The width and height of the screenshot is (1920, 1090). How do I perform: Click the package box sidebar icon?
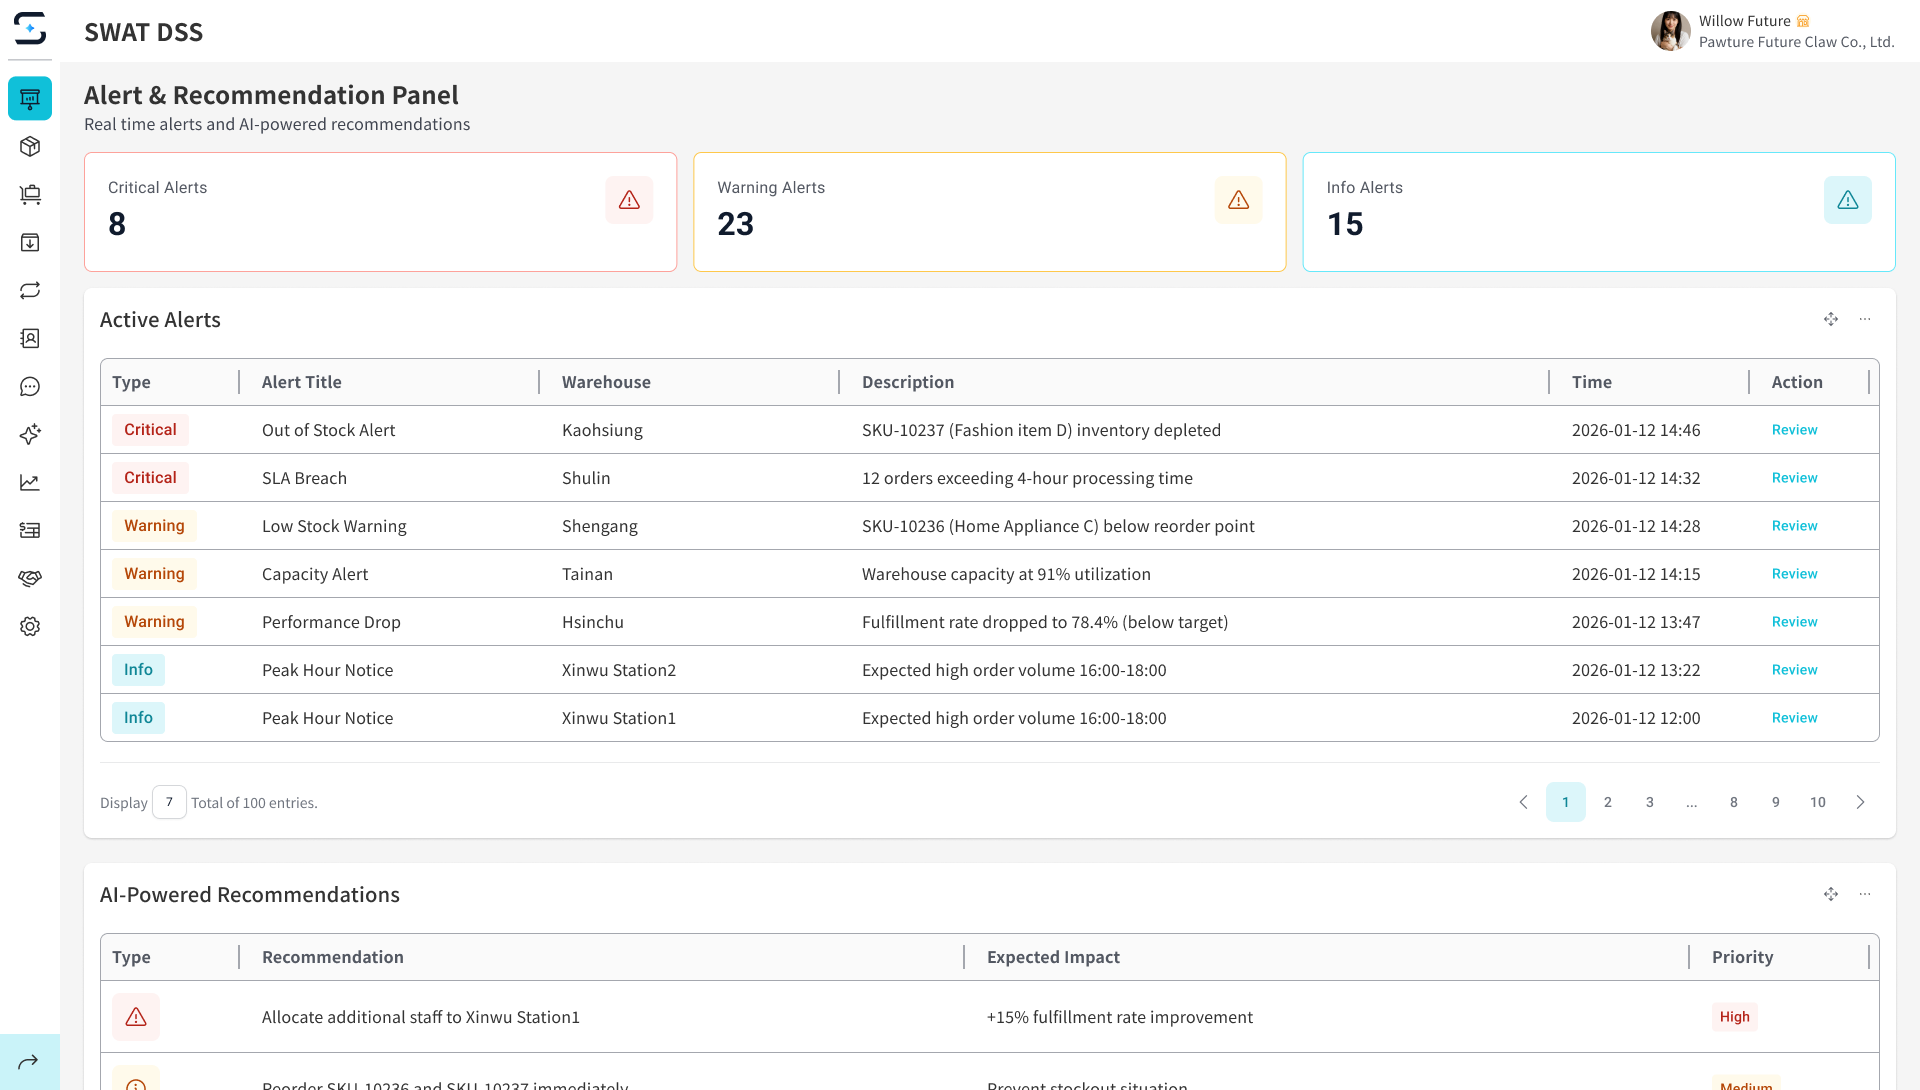point(30,147)
